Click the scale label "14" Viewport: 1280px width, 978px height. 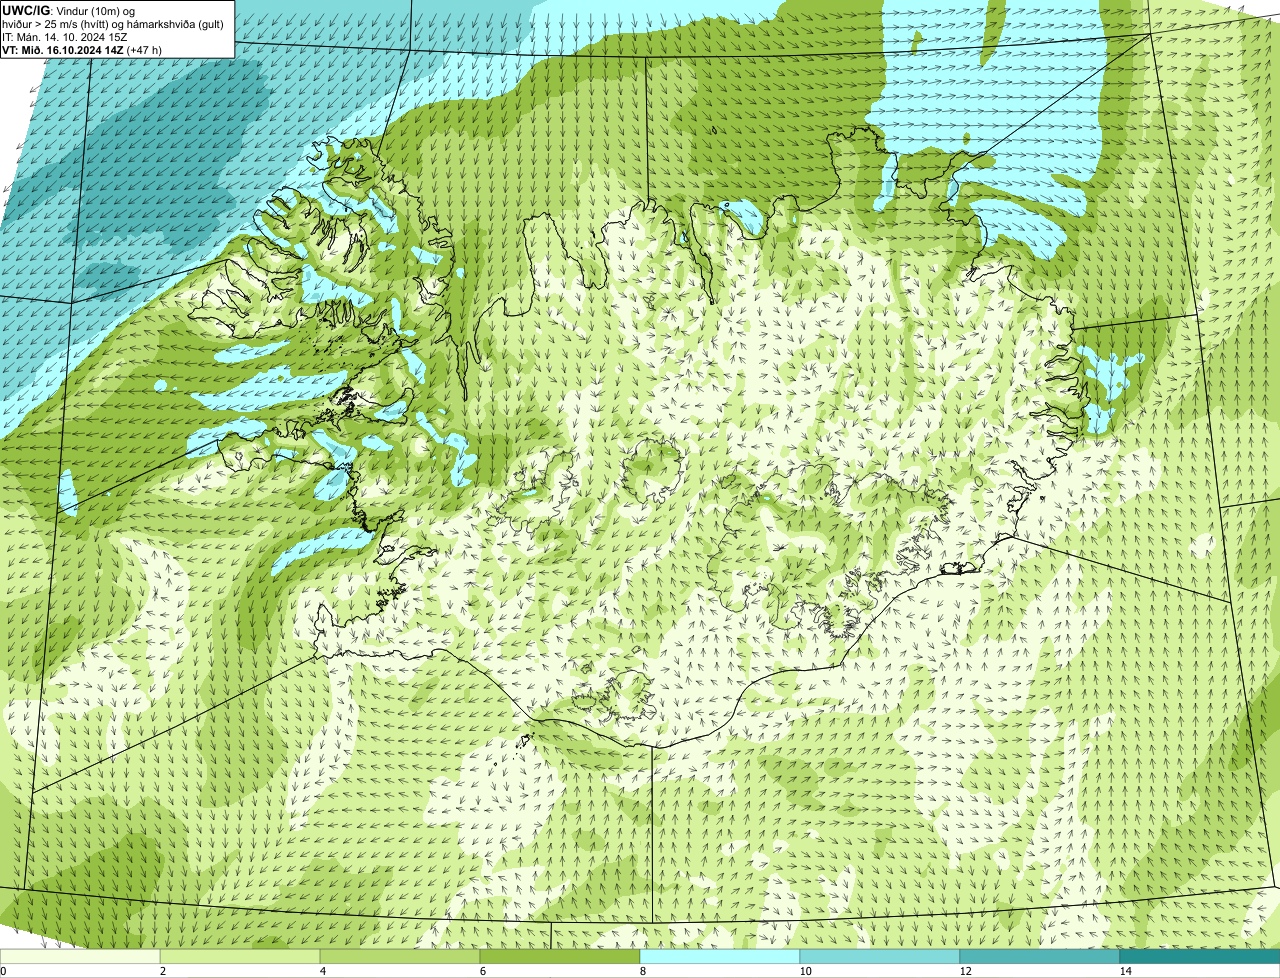(x=1125, y=971)
